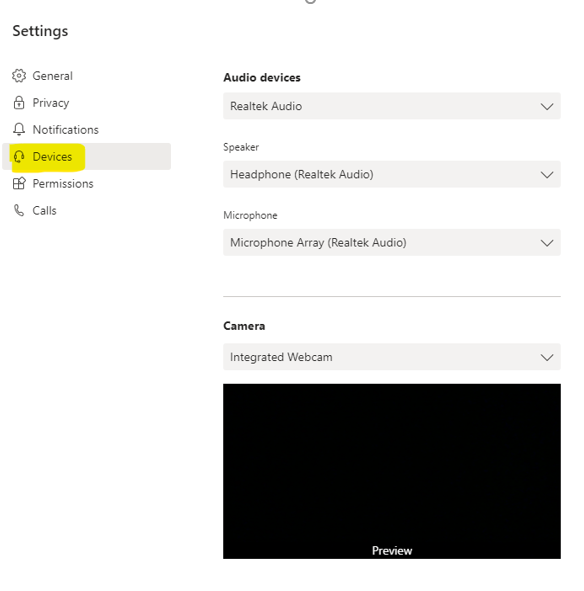Open the Realtek Audio devices dropdown
The width and height of the screenshot is (584, 591).
[392, 106]
